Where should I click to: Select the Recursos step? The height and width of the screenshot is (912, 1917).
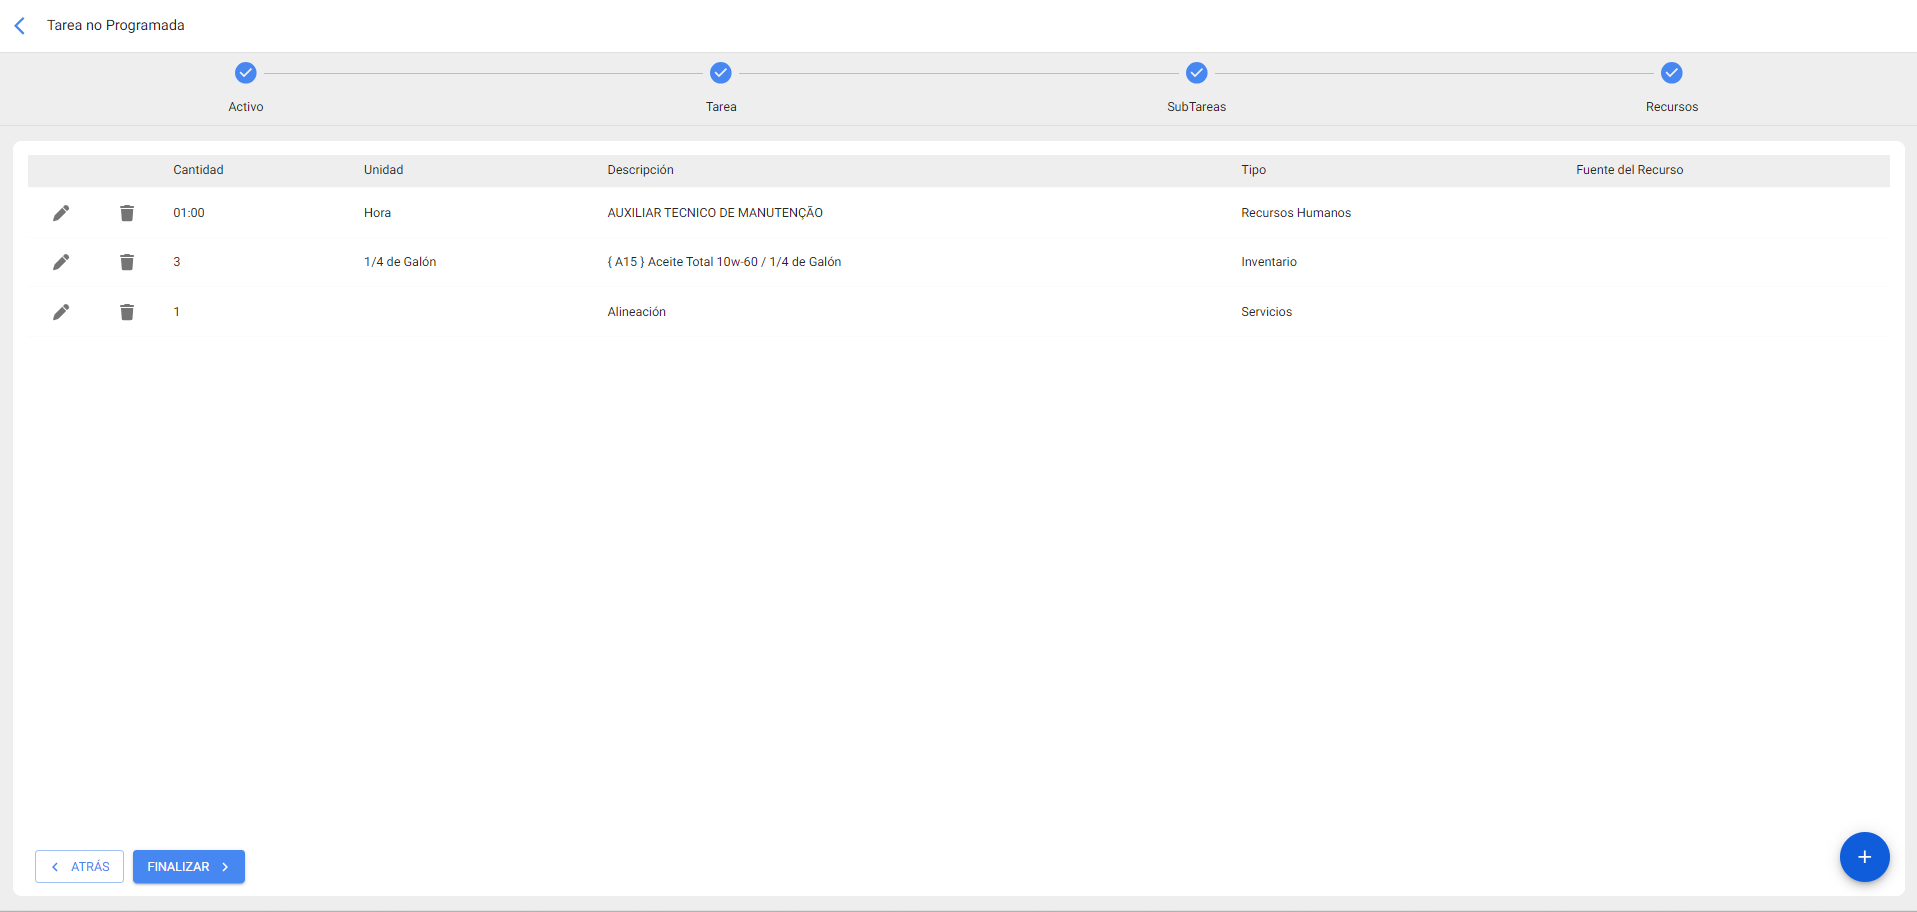point(1671,73)
